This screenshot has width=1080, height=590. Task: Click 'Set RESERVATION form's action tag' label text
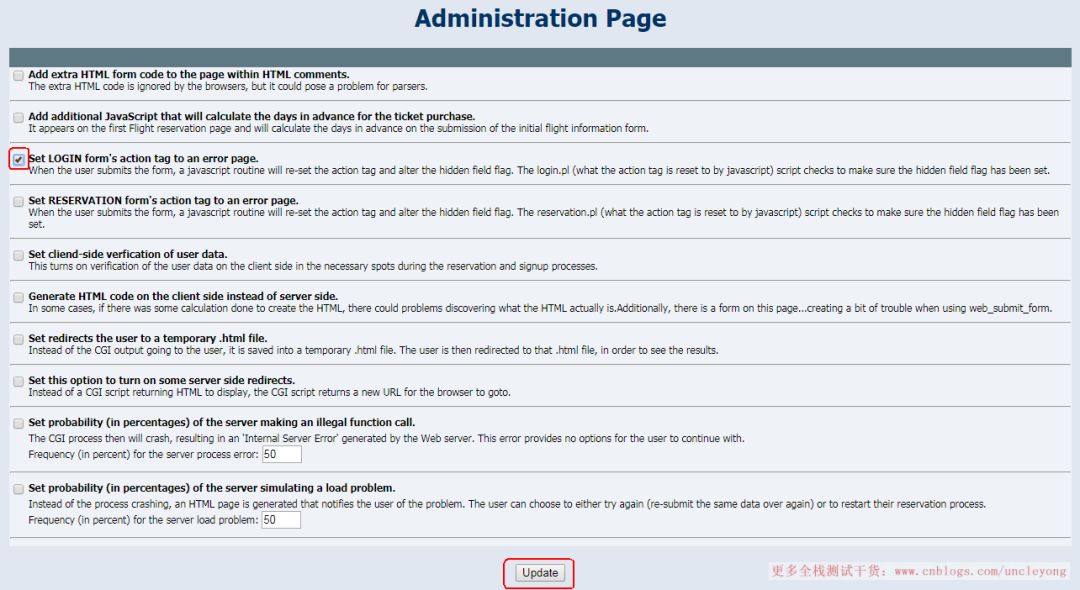pyautogui.click(x=163, y=200)
